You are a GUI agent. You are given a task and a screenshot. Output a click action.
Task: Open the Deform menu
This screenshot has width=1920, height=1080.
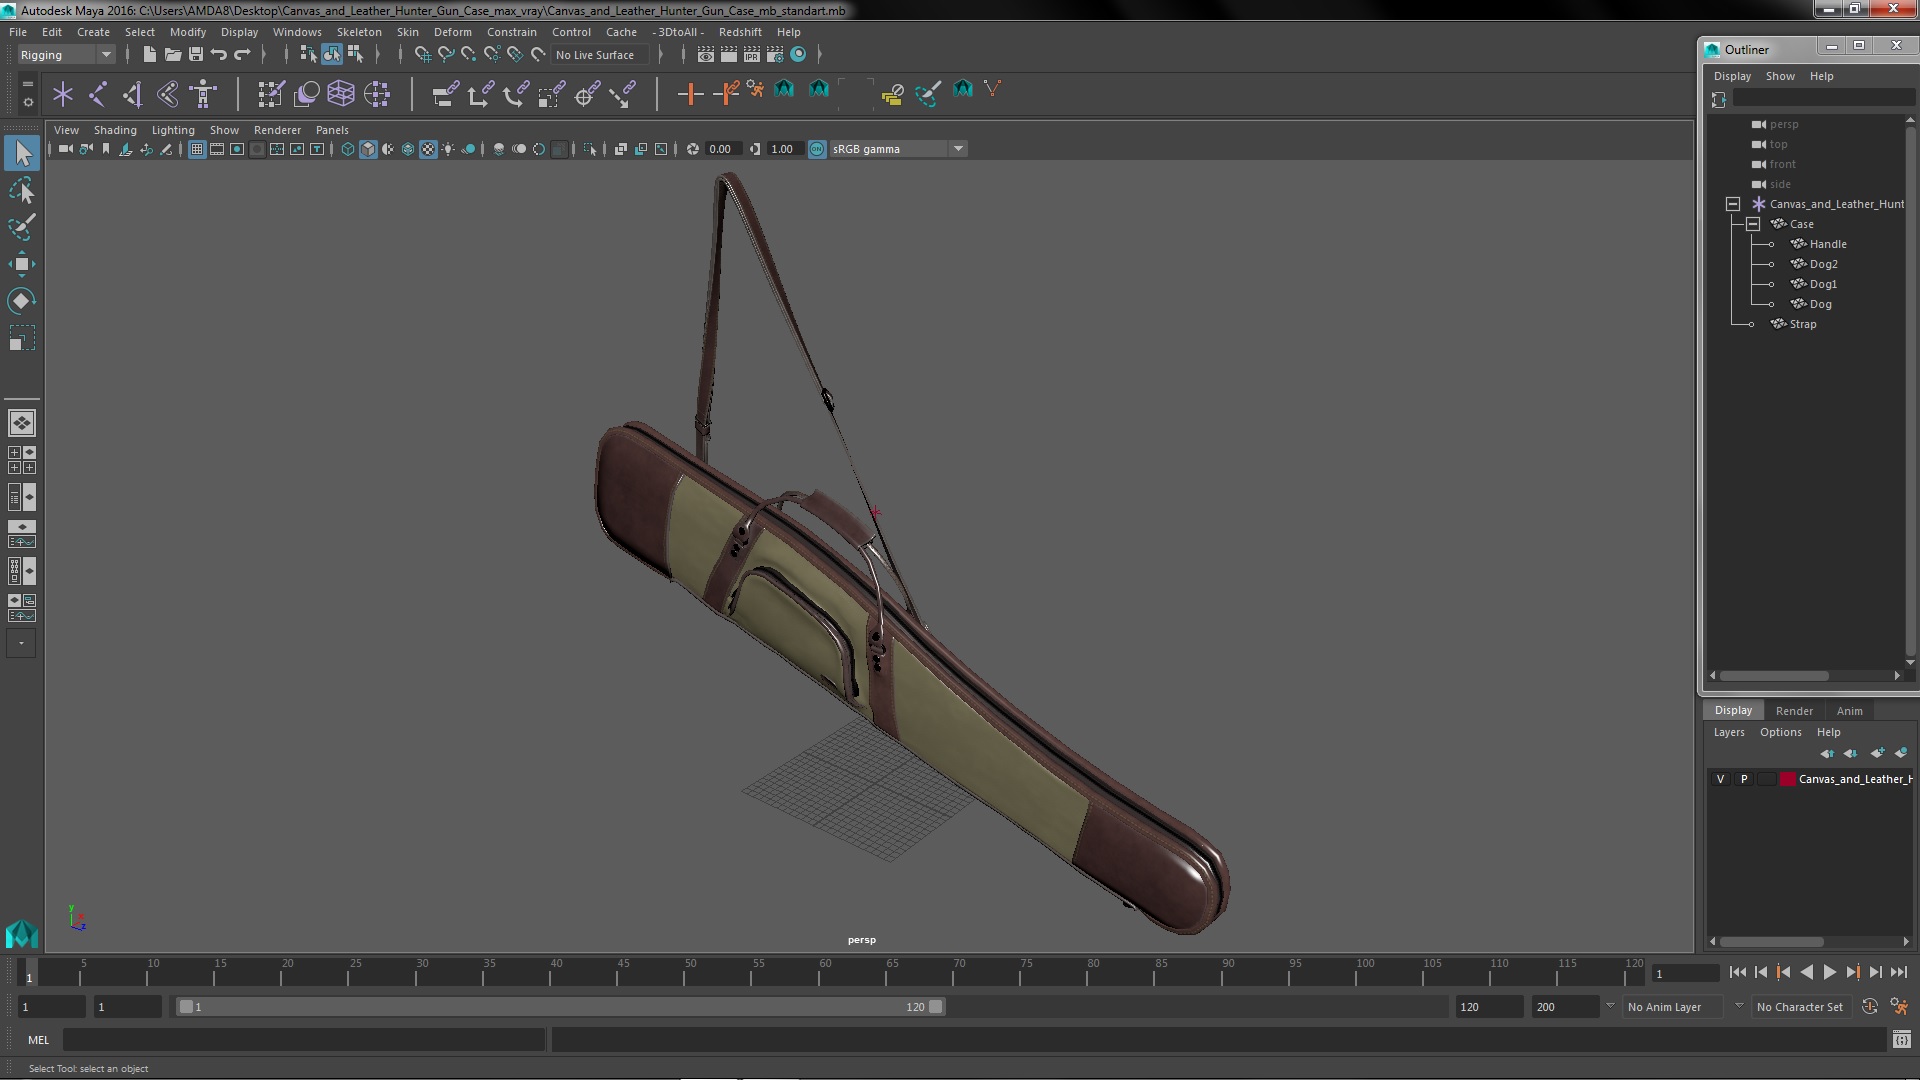pyautogui.click(x=452, y=32)
